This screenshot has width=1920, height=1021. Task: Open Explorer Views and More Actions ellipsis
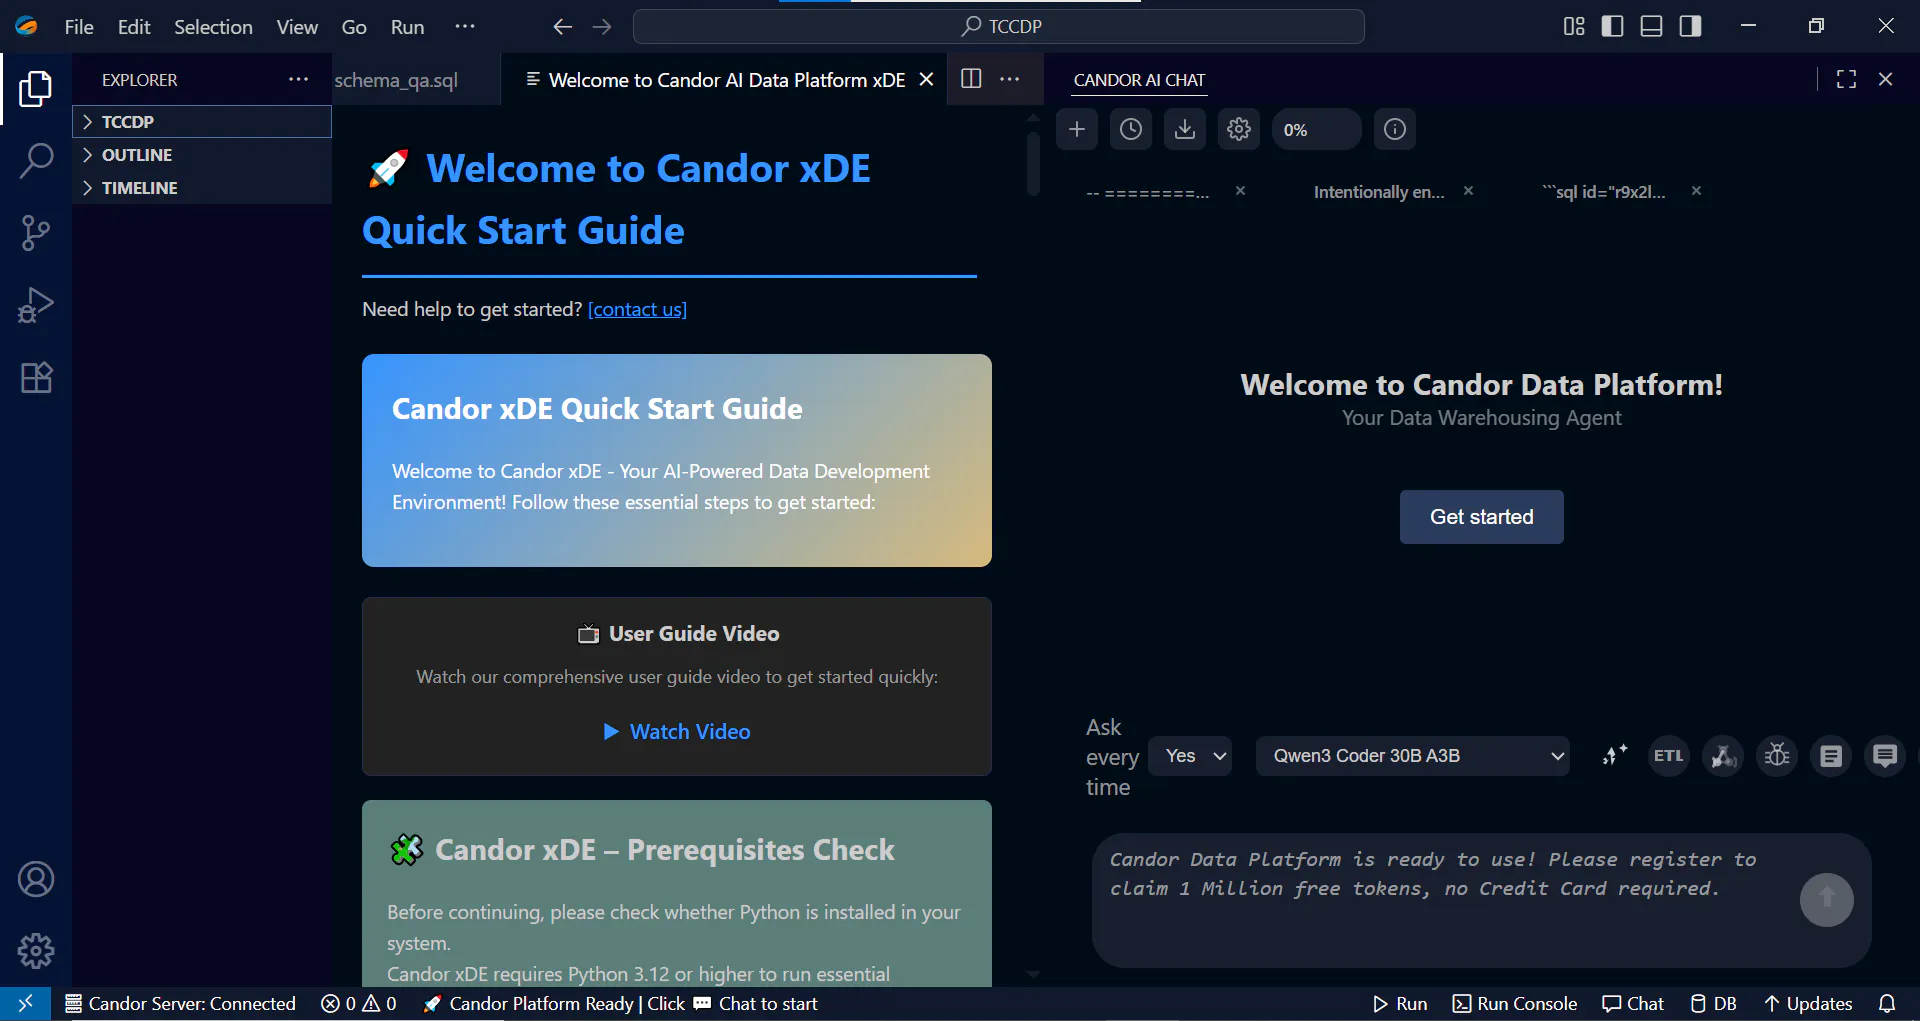tap(298, 79)
